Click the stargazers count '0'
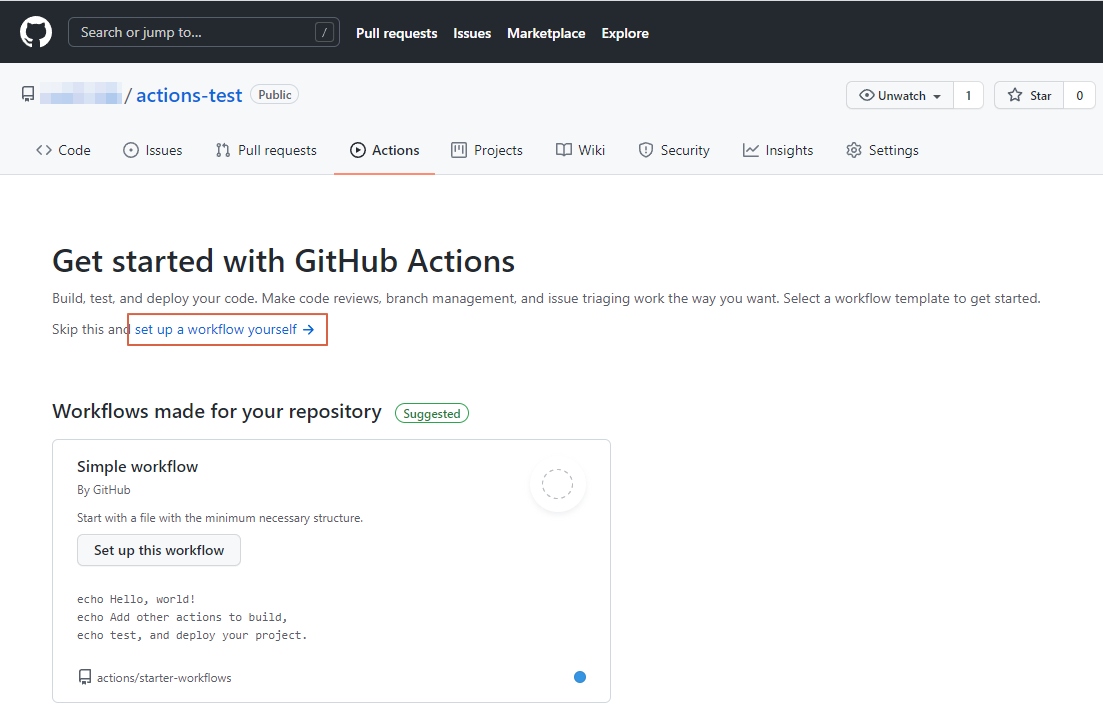This screenshot has width=1103, height=711. tap(1079, 95)
